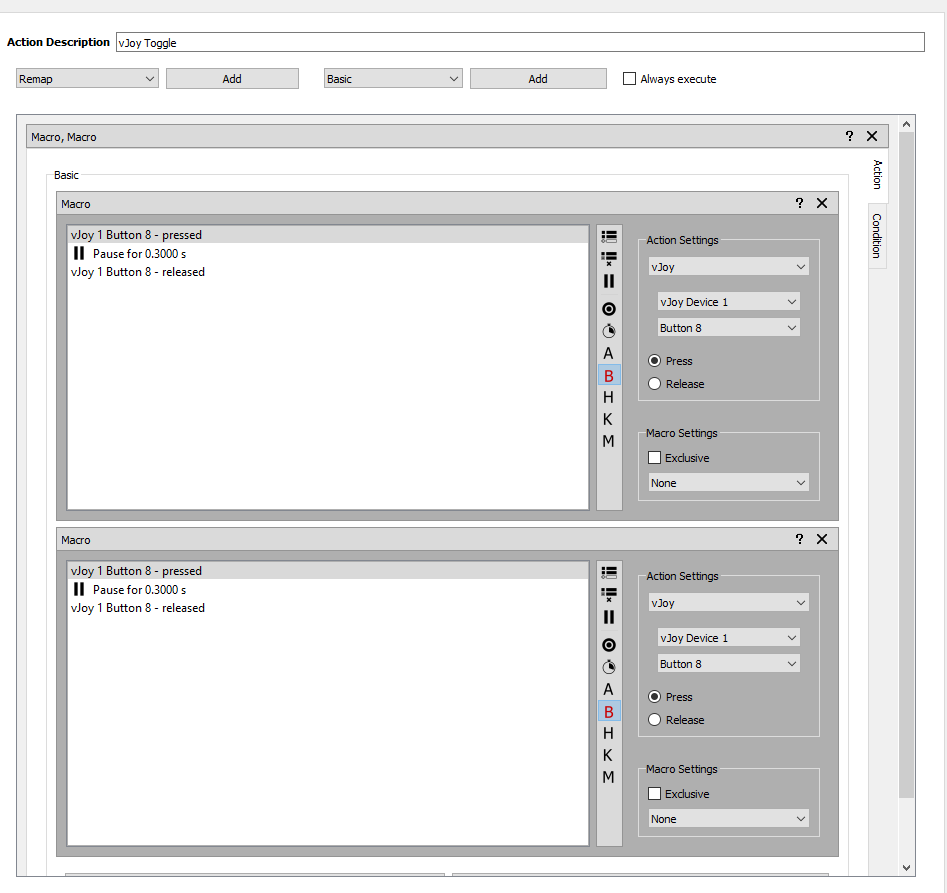Open the vJoy Device 1 dropdown in the second Macro panel
This screenshot has height=893, width=947.
click(728, 638)
